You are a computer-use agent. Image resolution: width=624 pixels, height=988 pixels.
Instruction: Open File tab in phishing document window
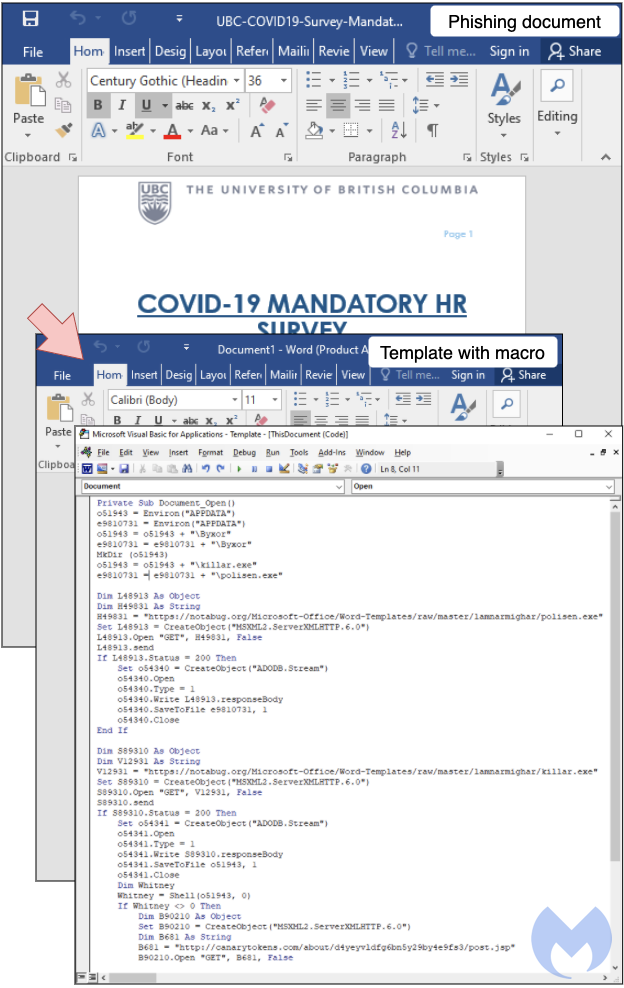click(33, 52)
